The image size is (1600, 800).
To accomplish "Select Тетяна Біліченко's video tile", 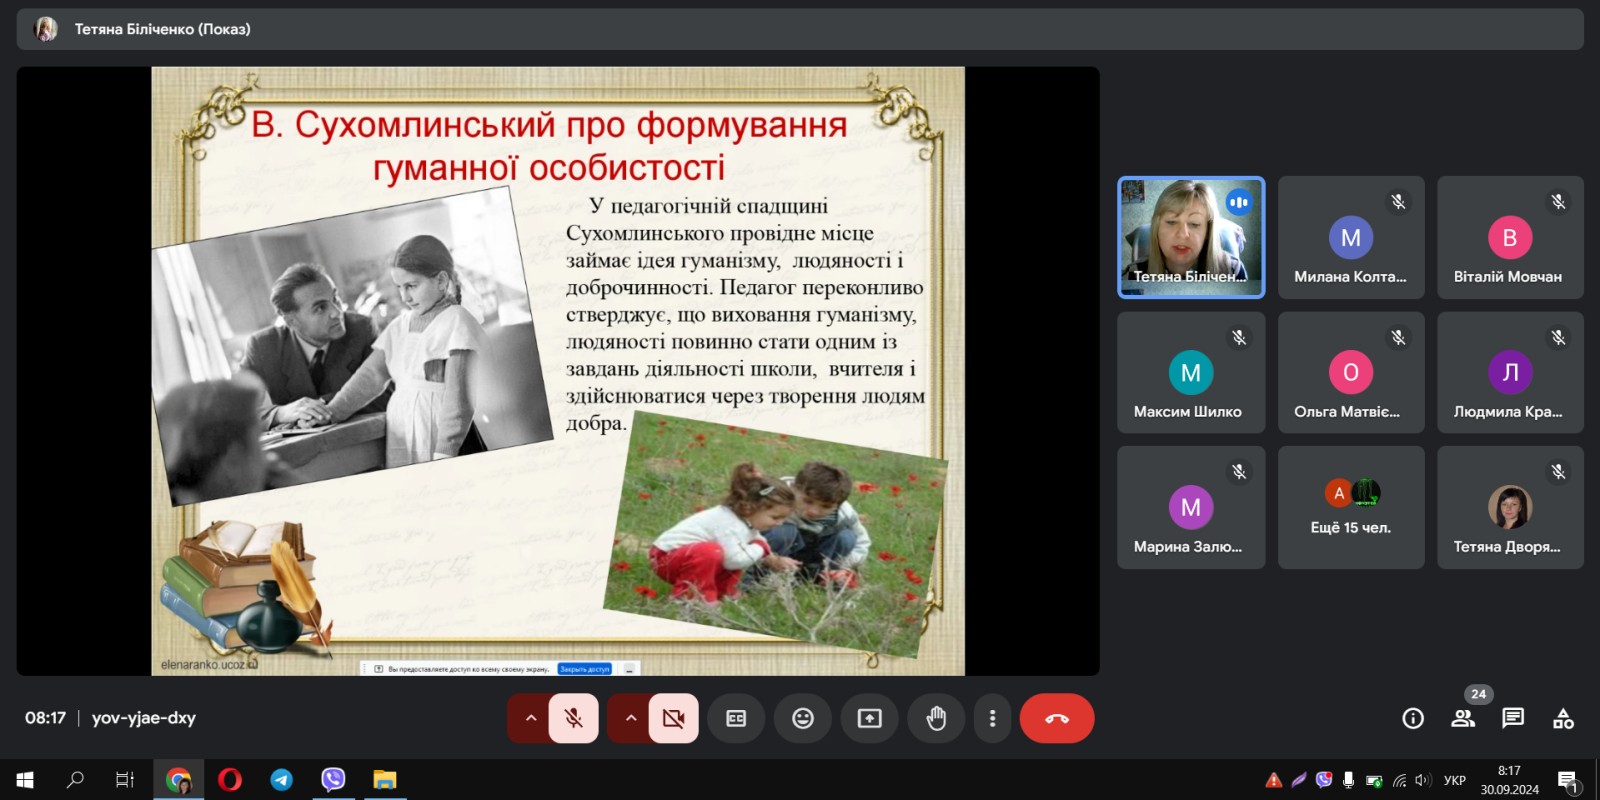I will 1190,238.
